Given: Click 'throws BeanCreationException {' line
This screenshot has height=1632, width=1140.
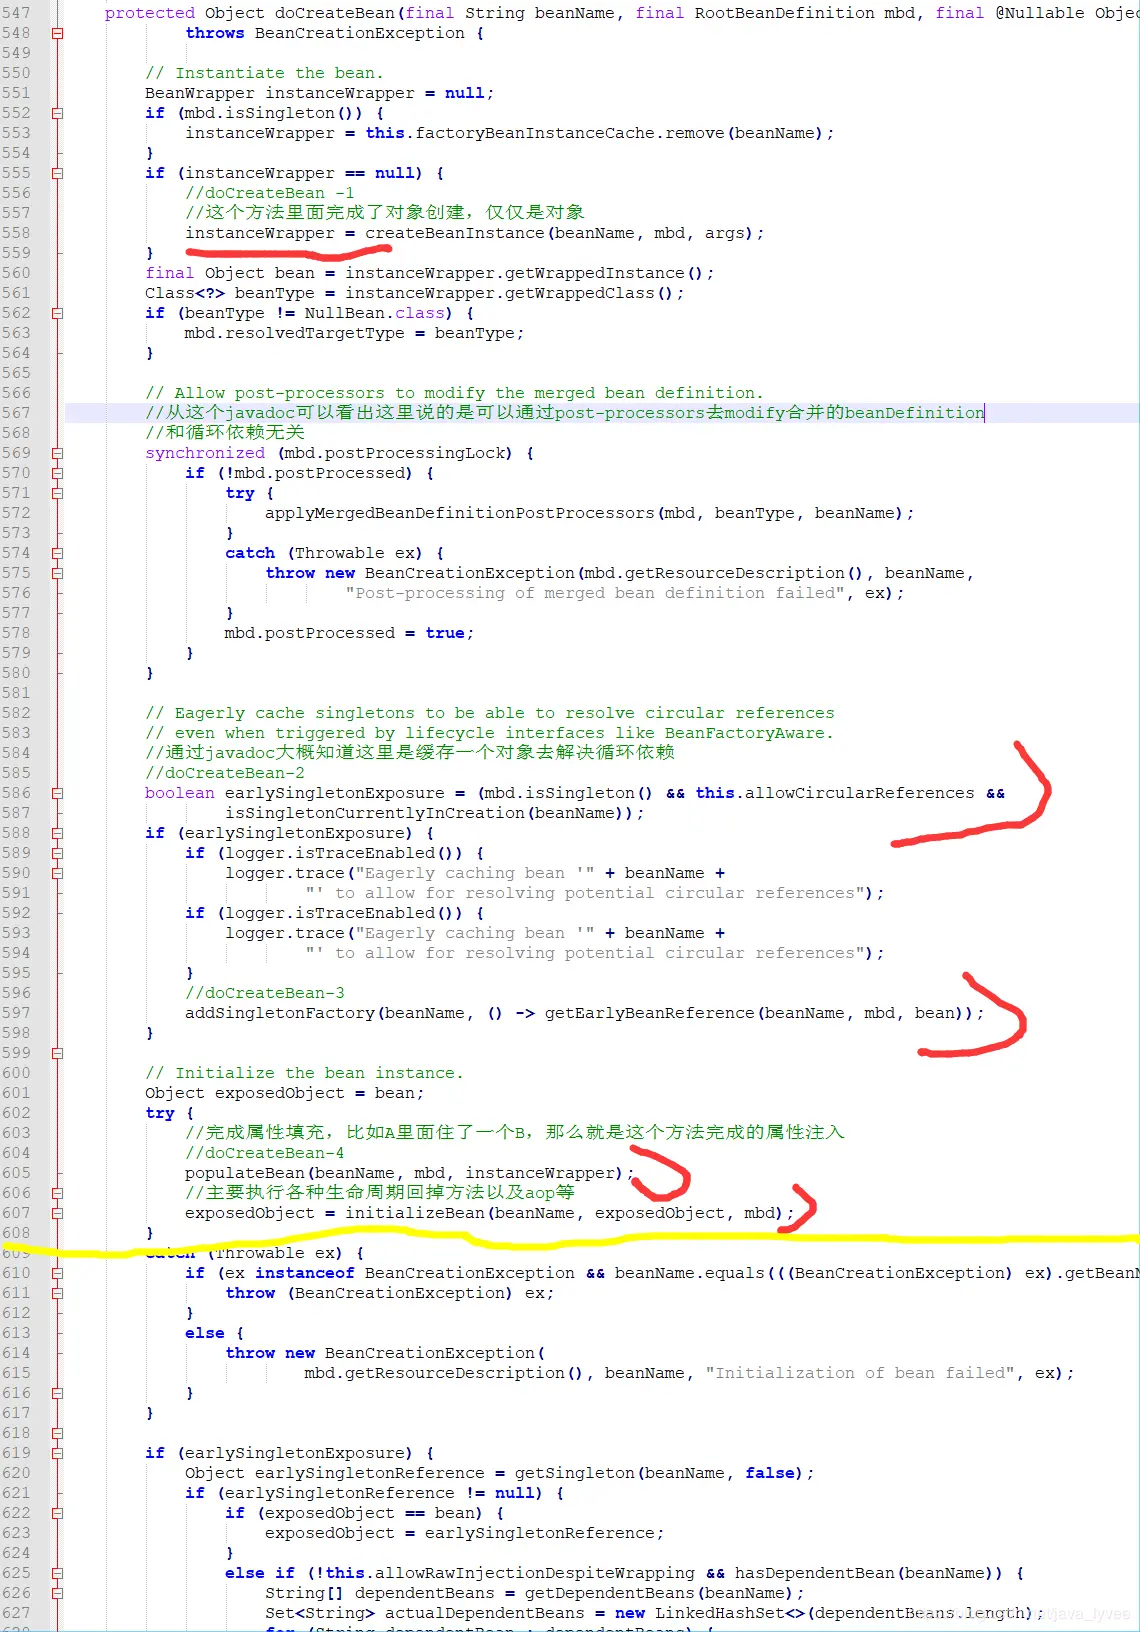Looking at the screenshot, I should pos(335,33).
